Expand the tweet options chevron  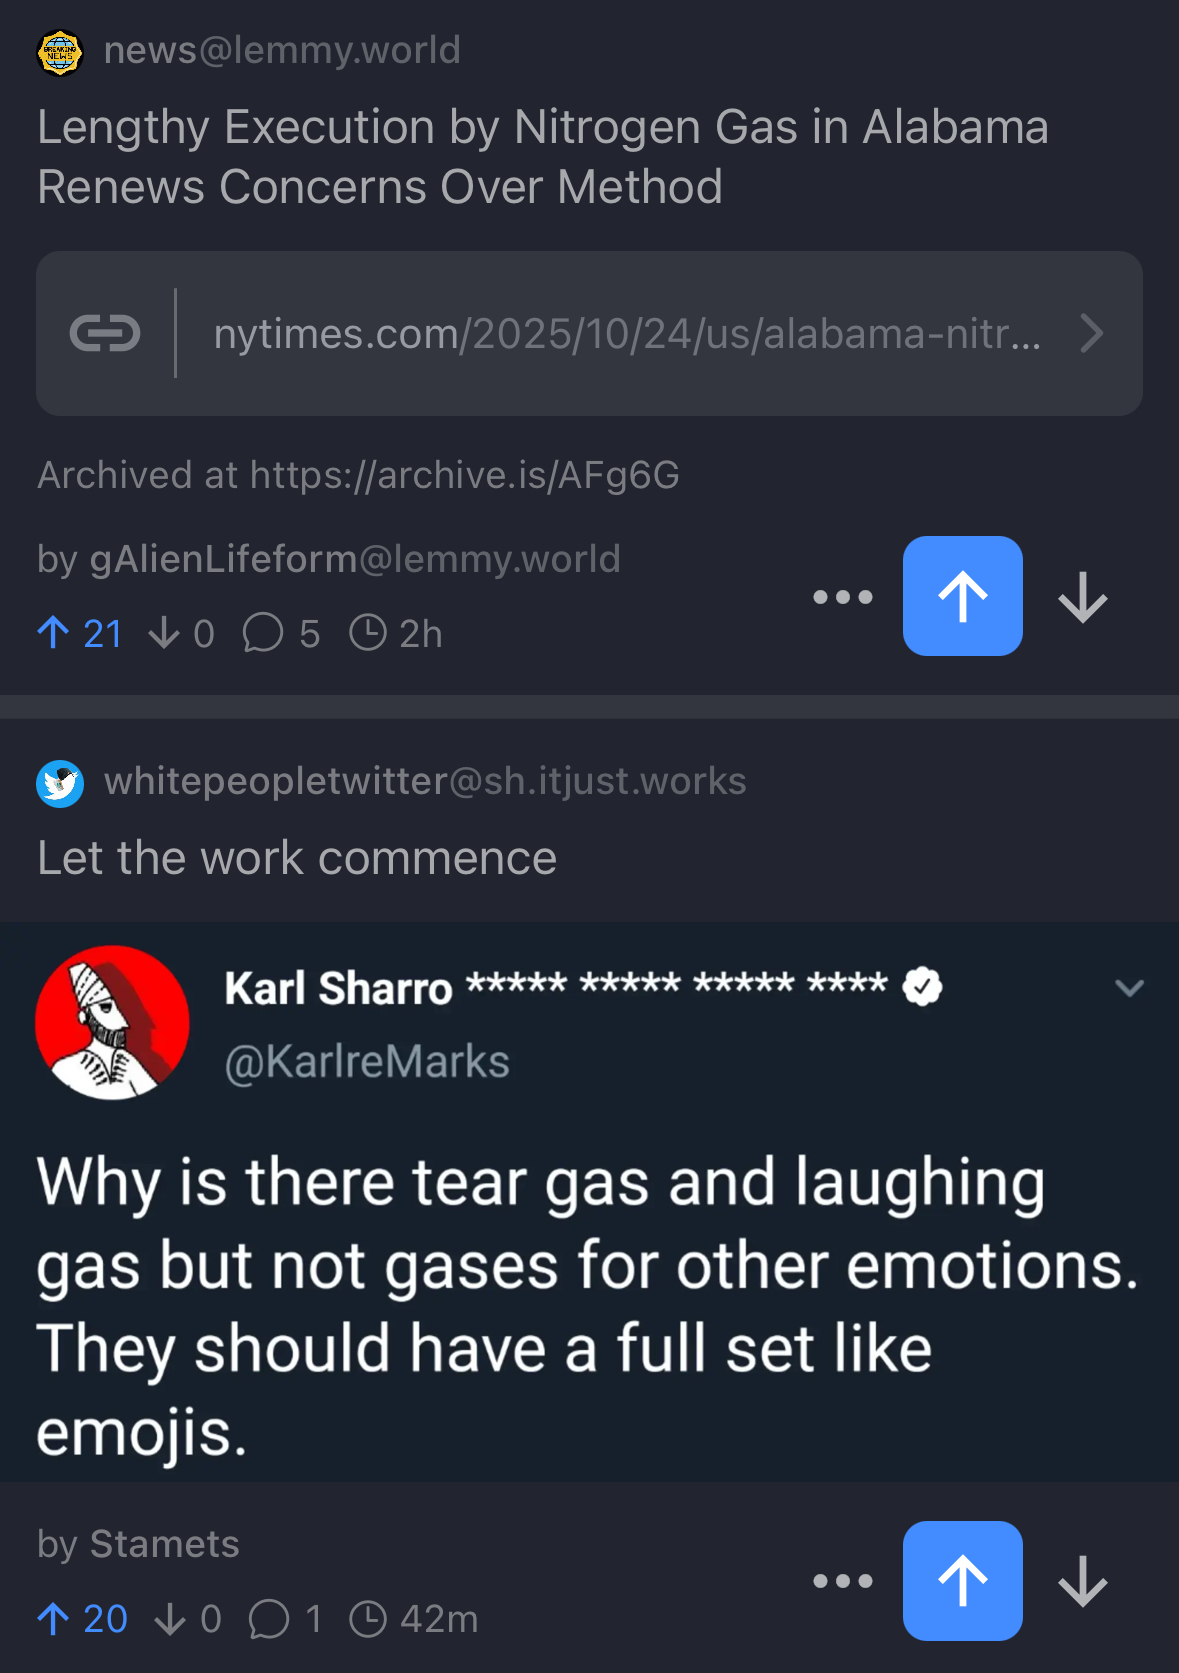(x=1129, y=988)
